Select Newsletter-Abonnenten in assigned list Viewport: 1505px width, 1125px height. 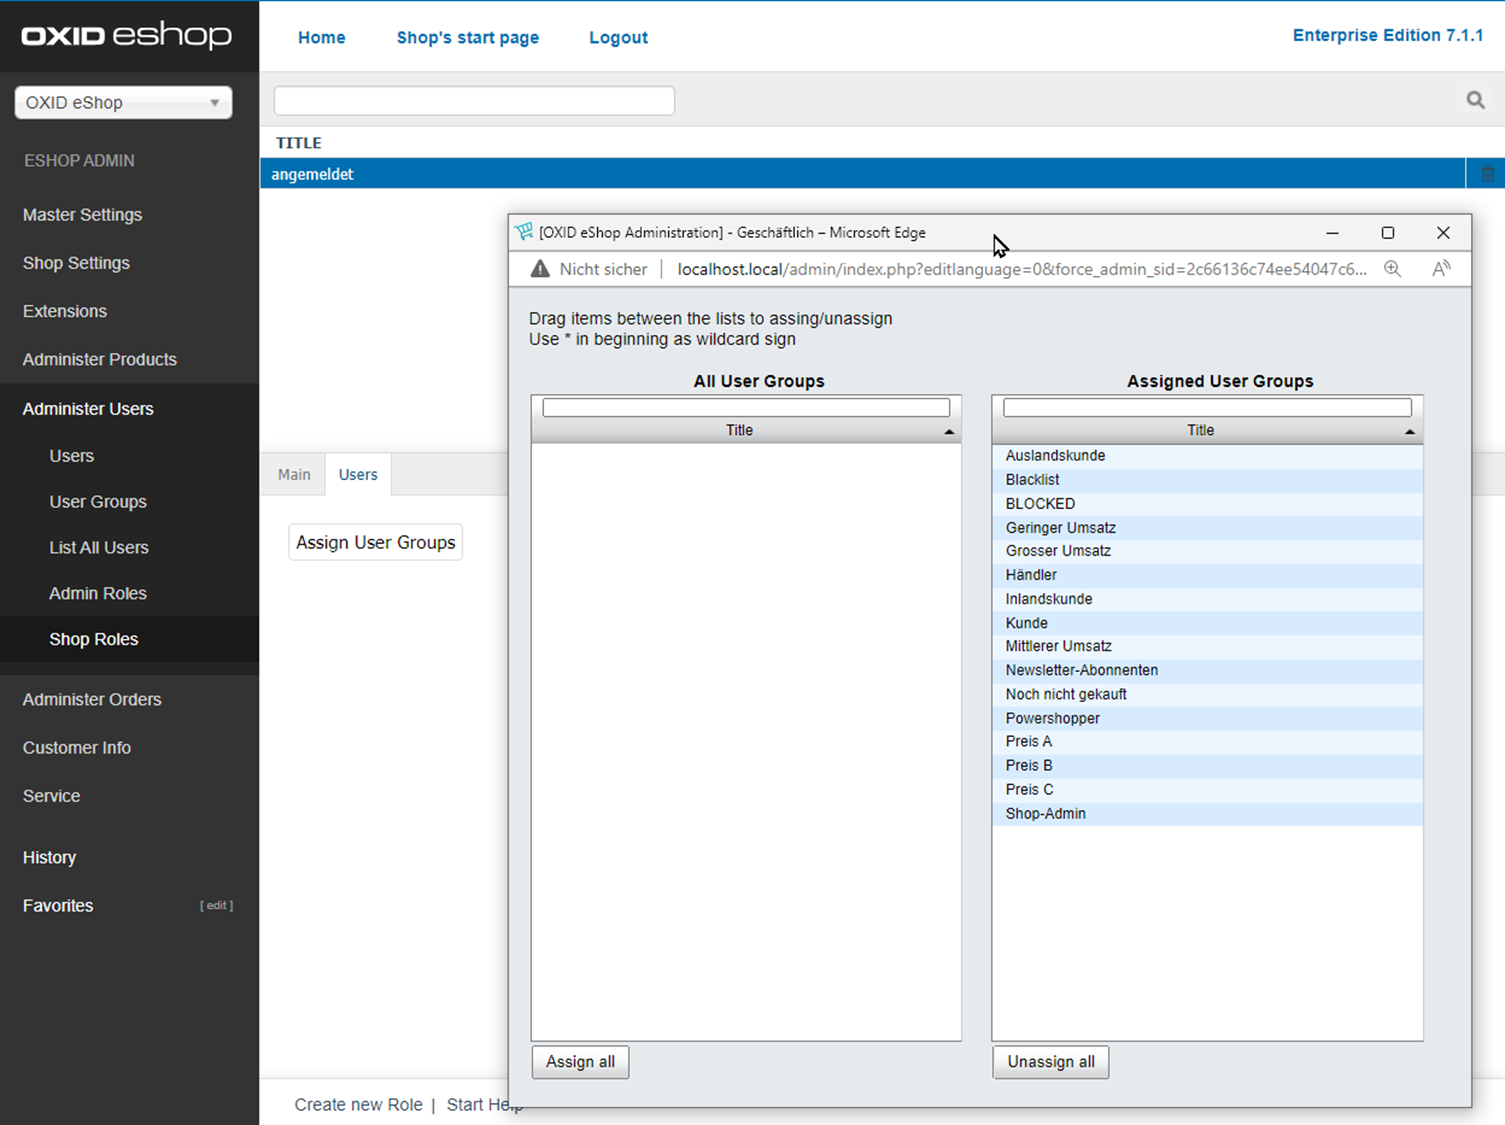pos(1082,670)
